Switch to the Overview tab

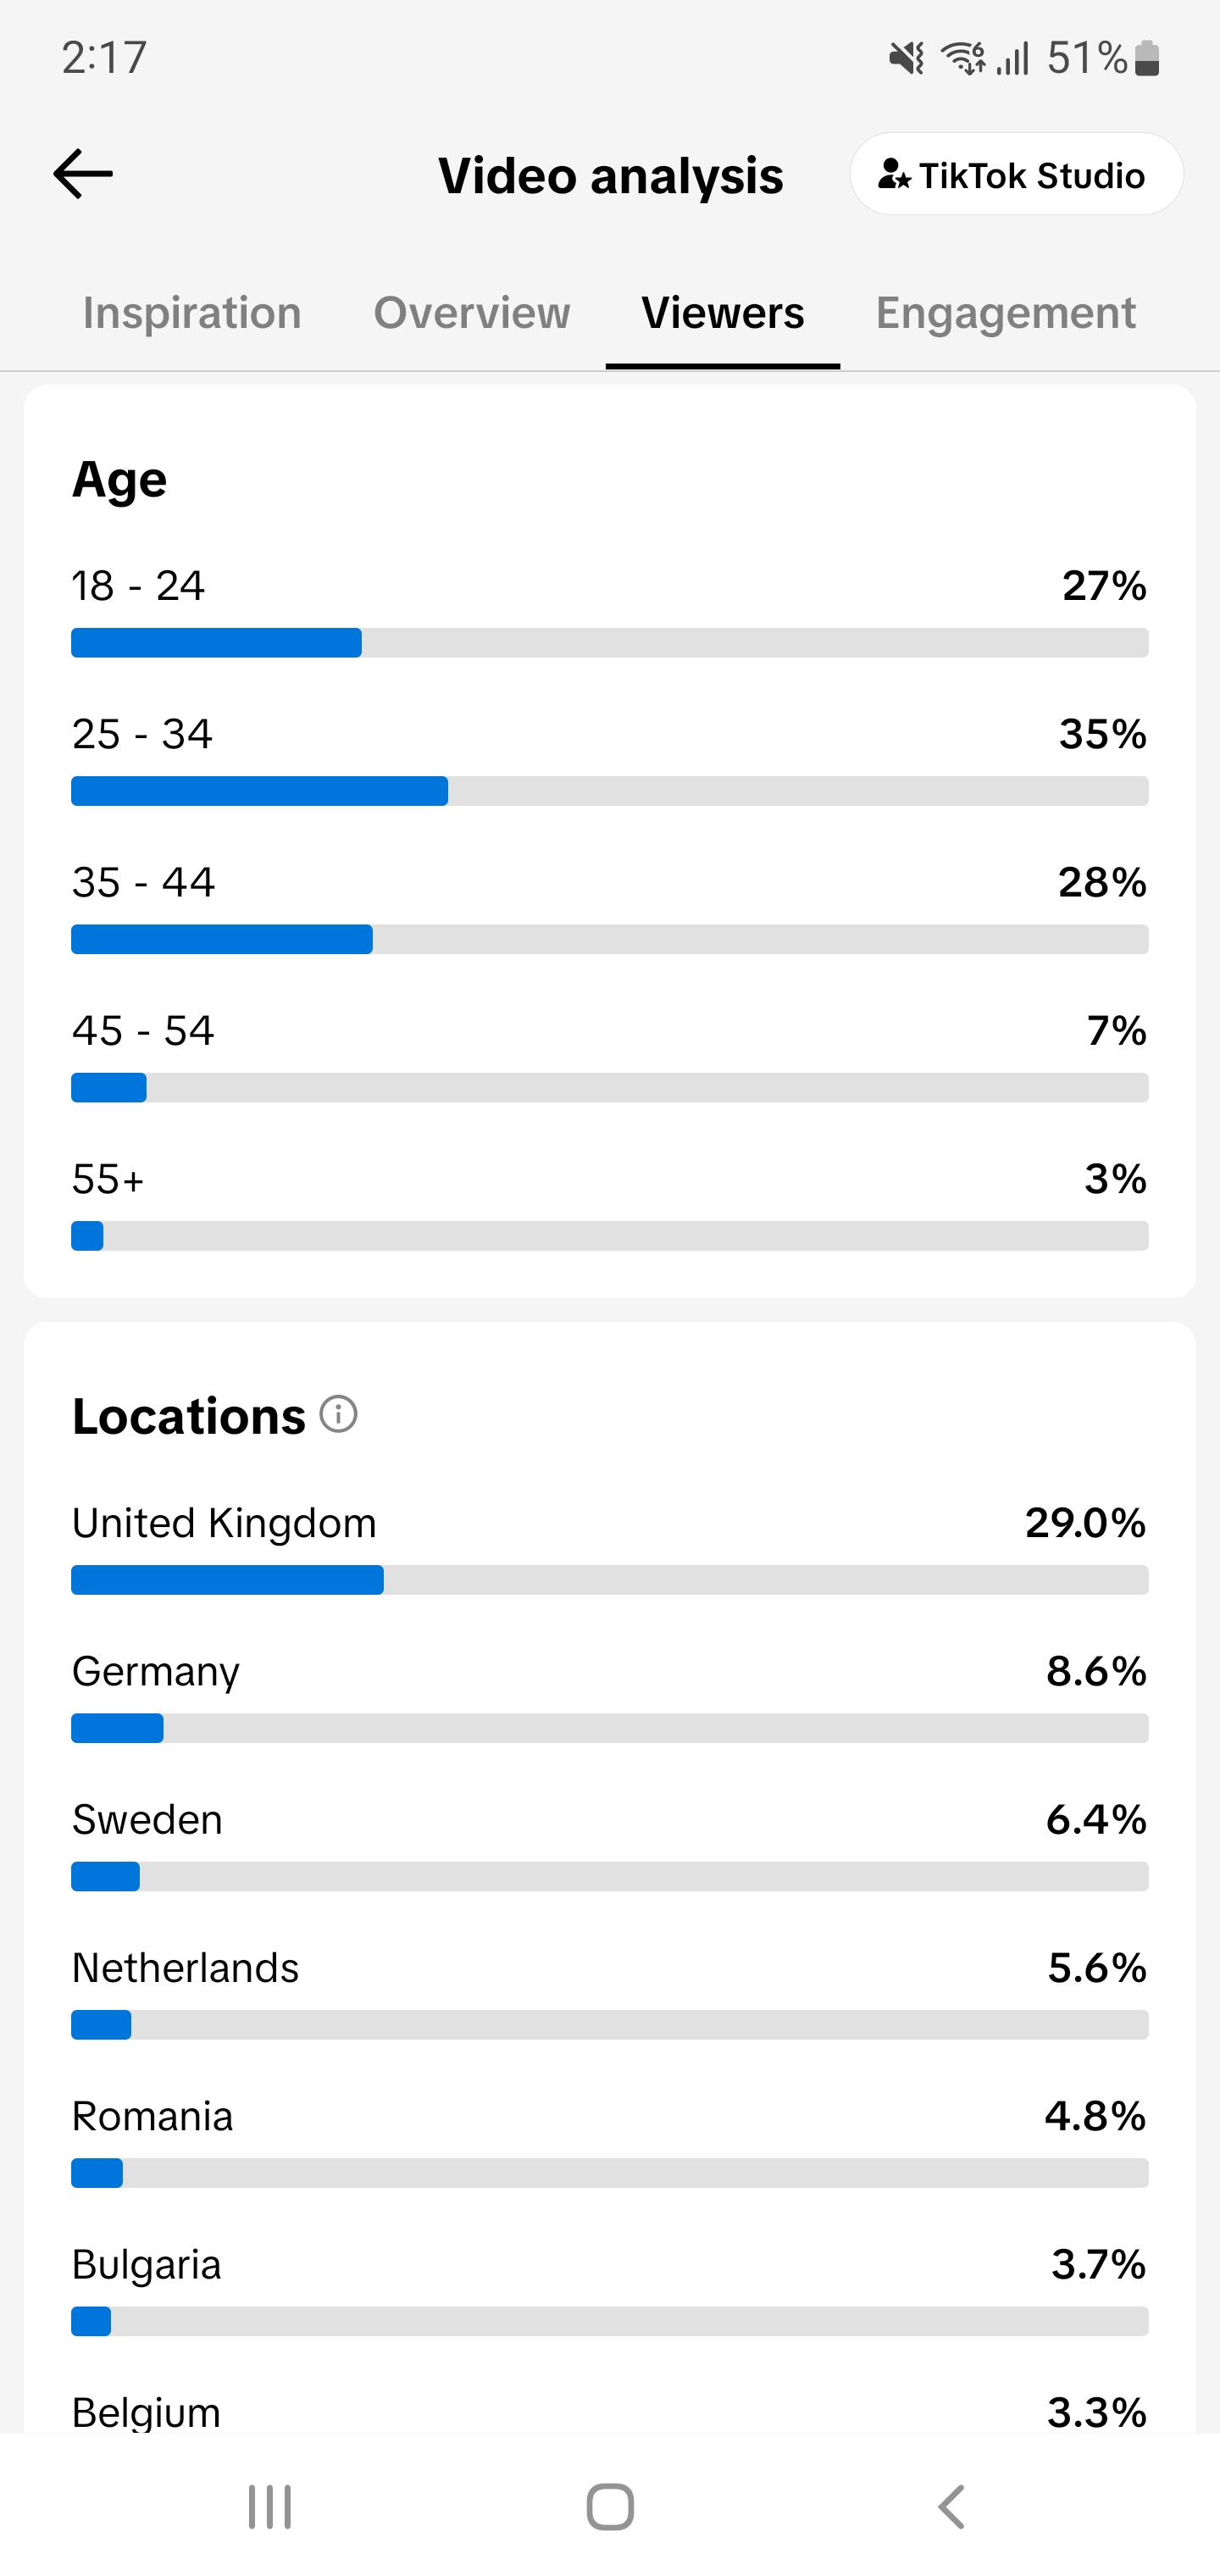(x=472, y=313)
